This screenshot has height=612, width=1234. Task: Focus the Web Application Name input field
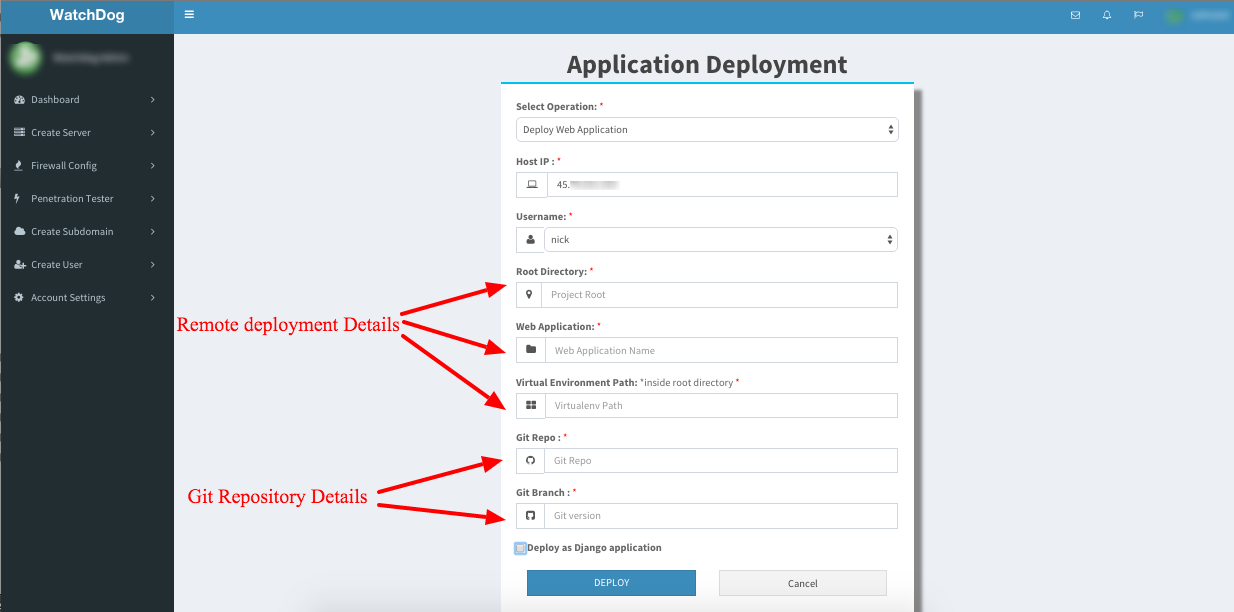tap(721, 350)
